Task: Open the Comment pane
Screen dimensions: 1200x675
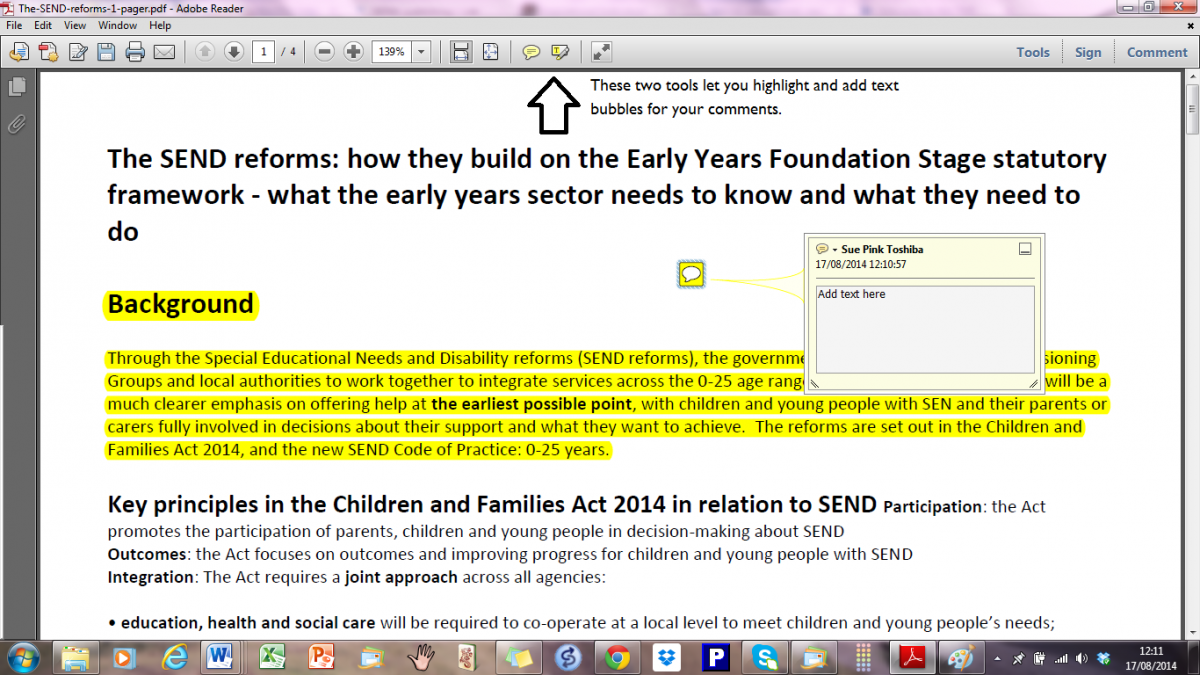Action: click(1157, 52)
